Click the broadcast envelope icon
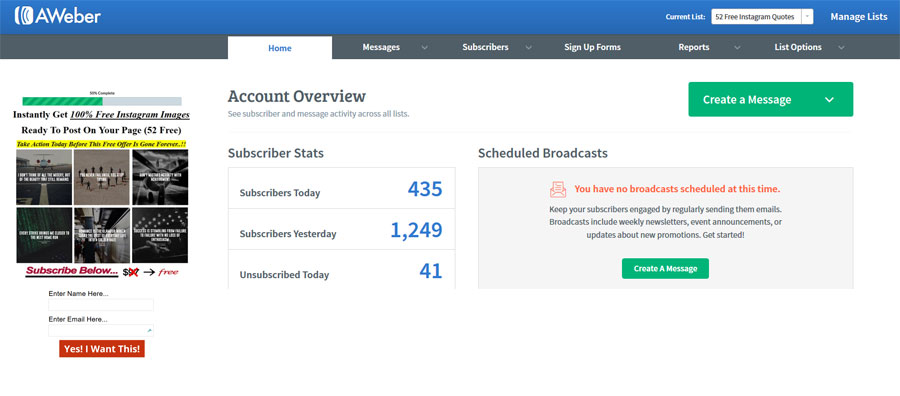This screenshot has width=900, height=396. [x=558, y=189]
